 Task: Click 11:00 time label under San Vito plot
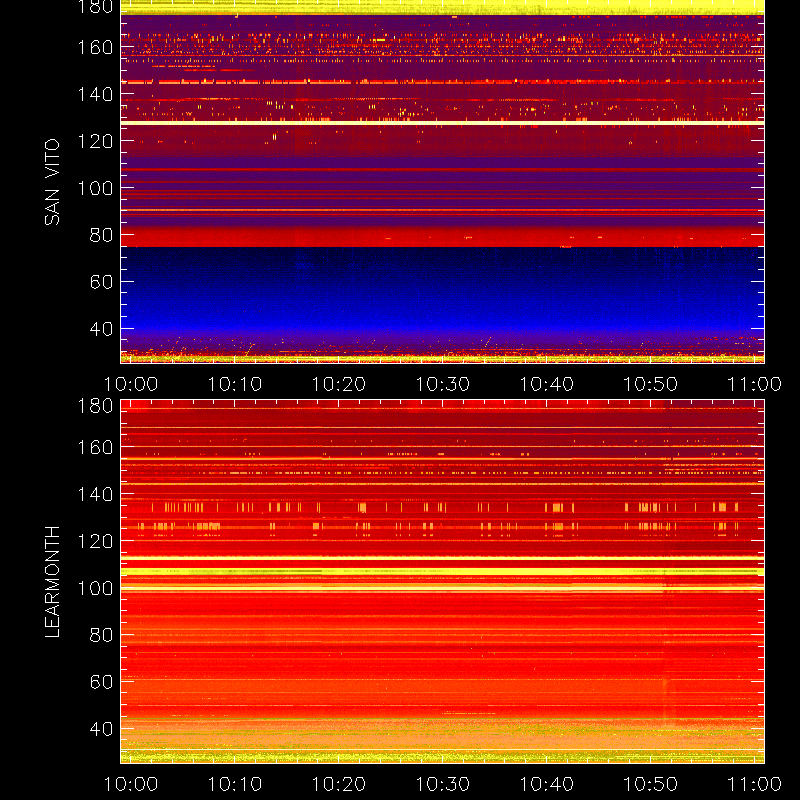754,384
